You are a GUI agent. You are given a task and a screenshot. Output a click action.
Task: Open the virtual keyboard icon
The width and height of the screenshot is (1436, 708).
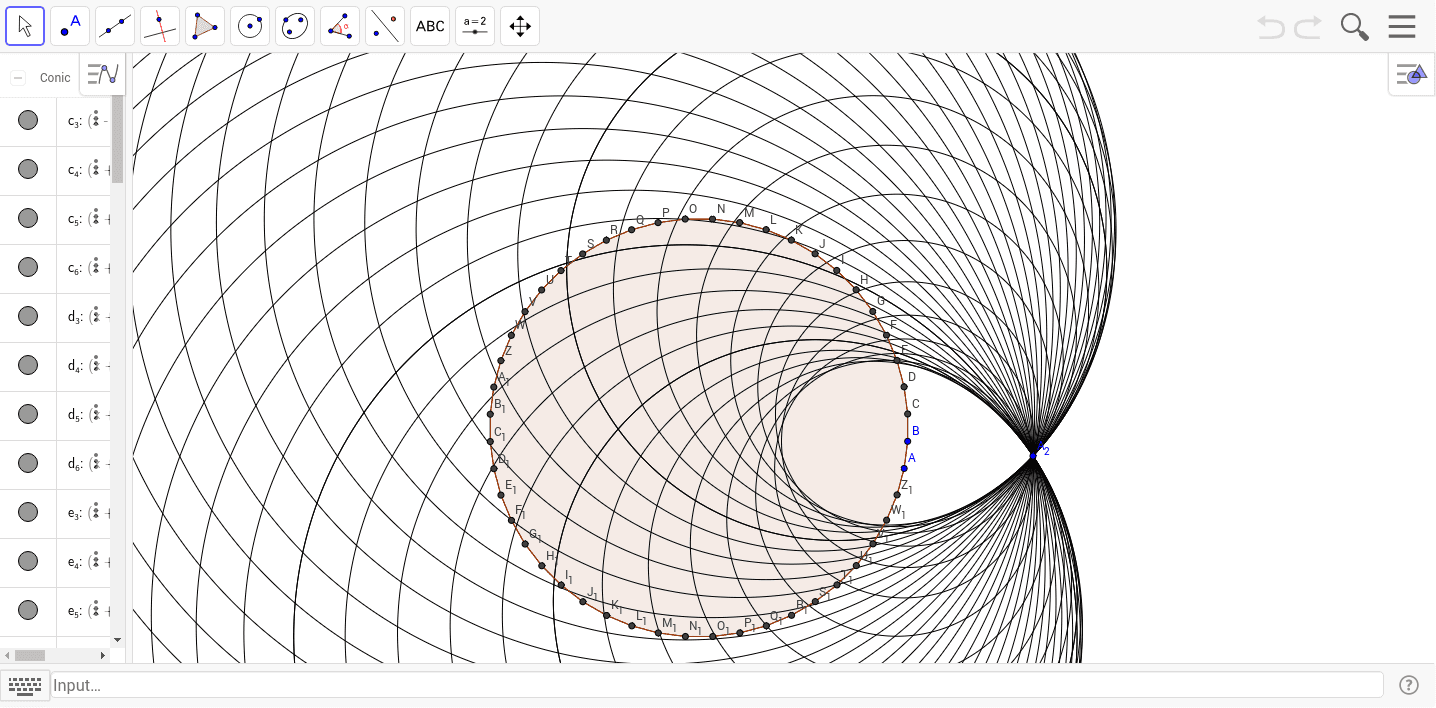pos(25,685)
